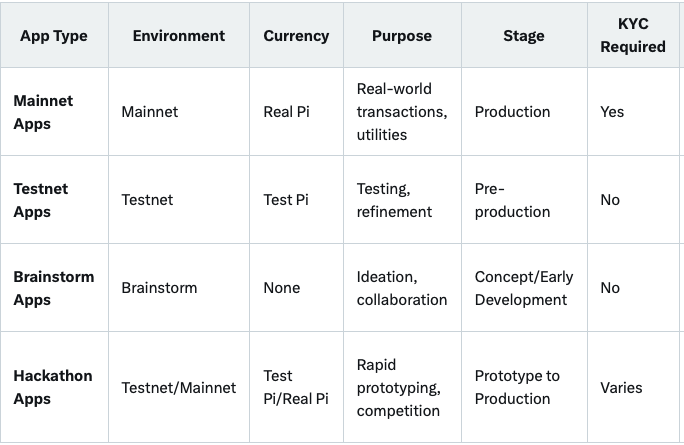The height and width of the screenshot is (445, 684).
Task: Select the Varies KYC cell
Action: click(x=621, y=388)
